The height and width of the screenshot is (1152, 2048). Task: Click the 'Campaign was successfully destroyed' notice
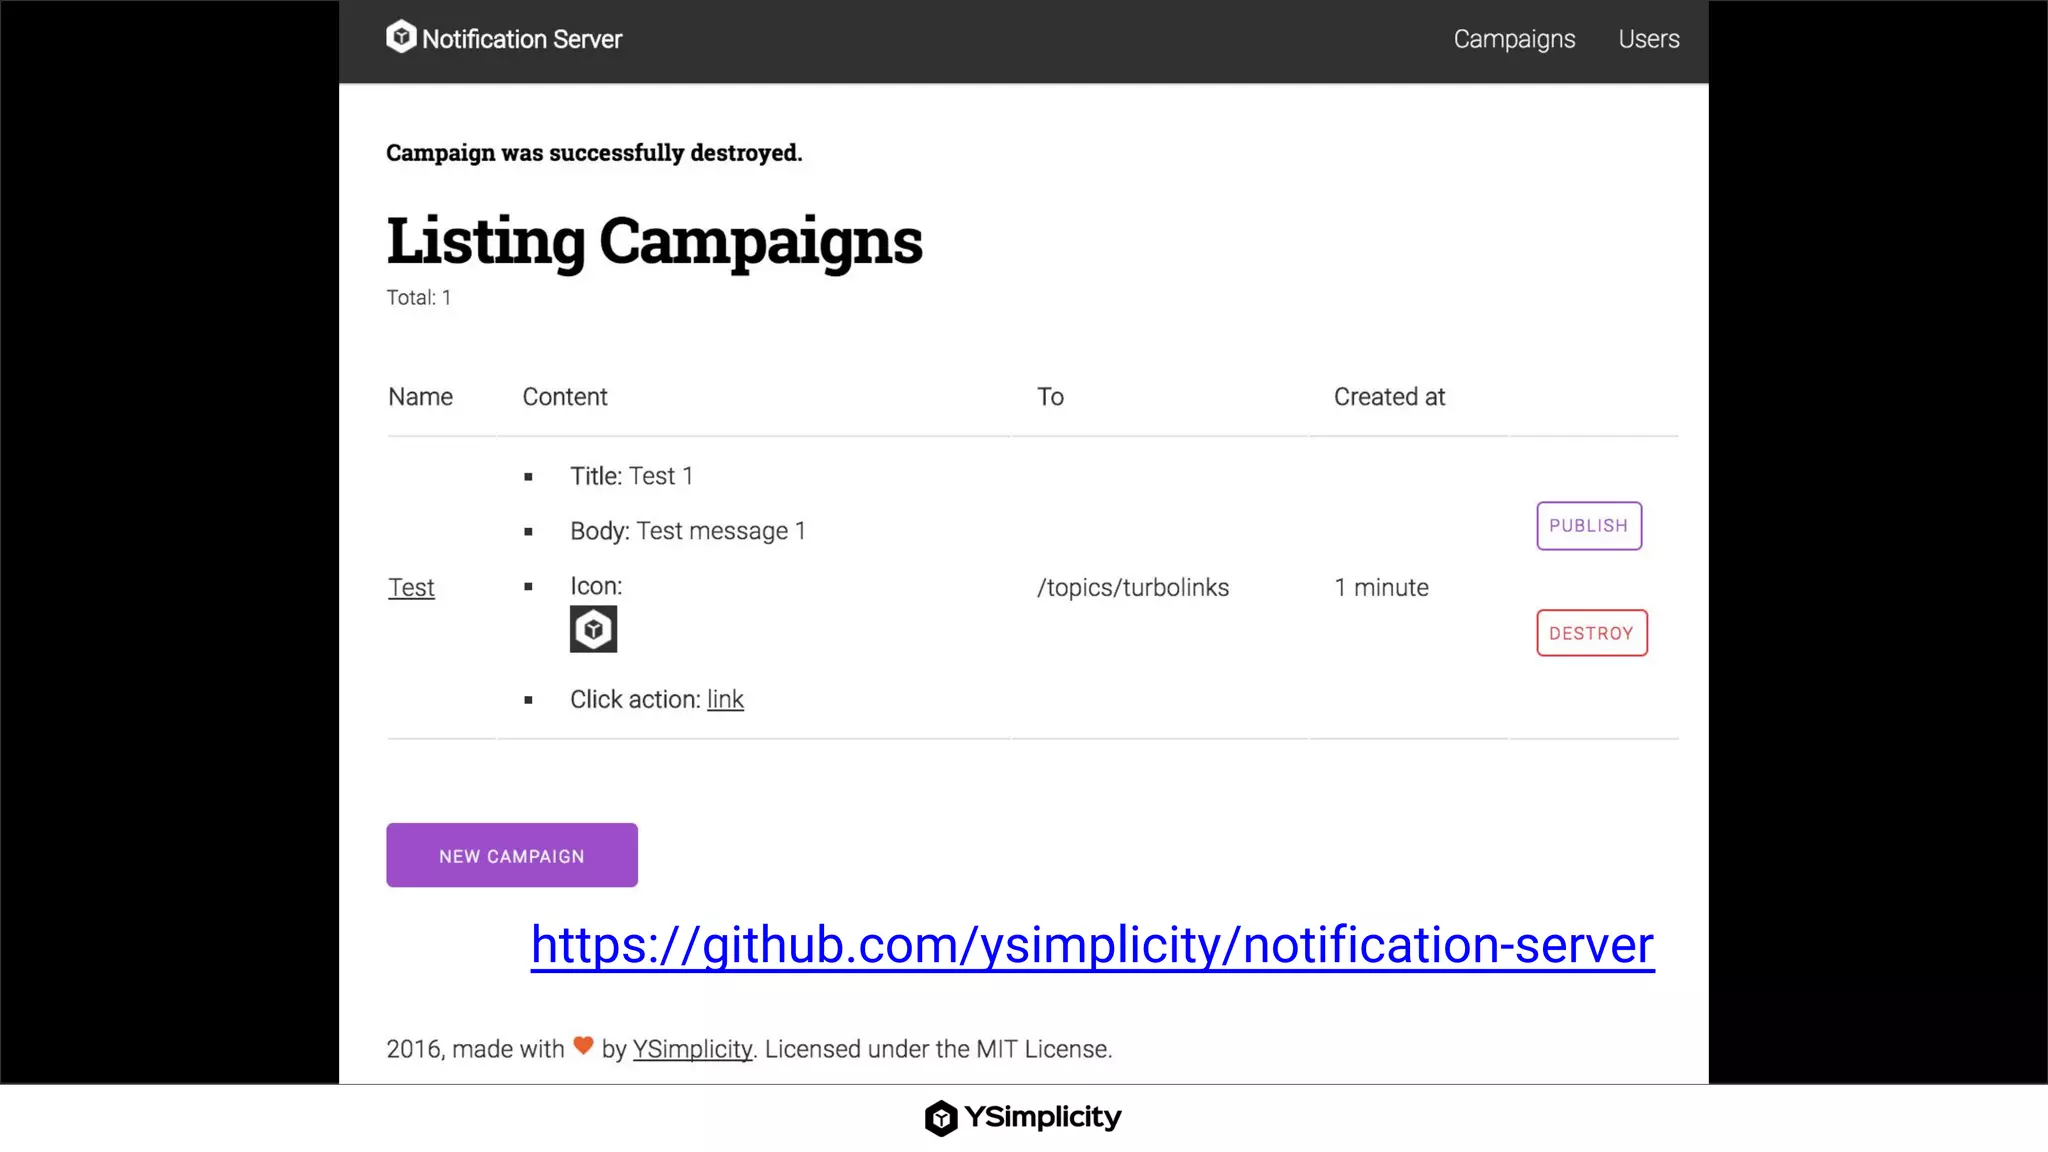[x=594, y=153]
